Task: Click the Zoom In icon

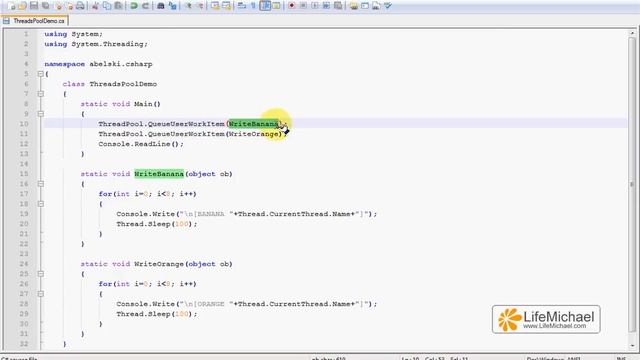Action: pos(188,6)
